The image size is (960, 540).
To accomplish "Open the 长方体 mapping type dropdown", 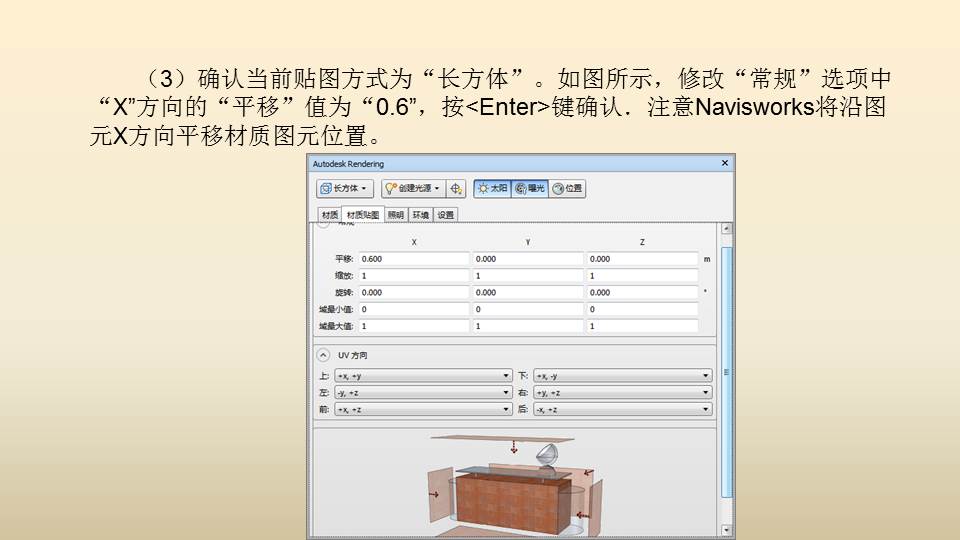I will click(345, 189).
